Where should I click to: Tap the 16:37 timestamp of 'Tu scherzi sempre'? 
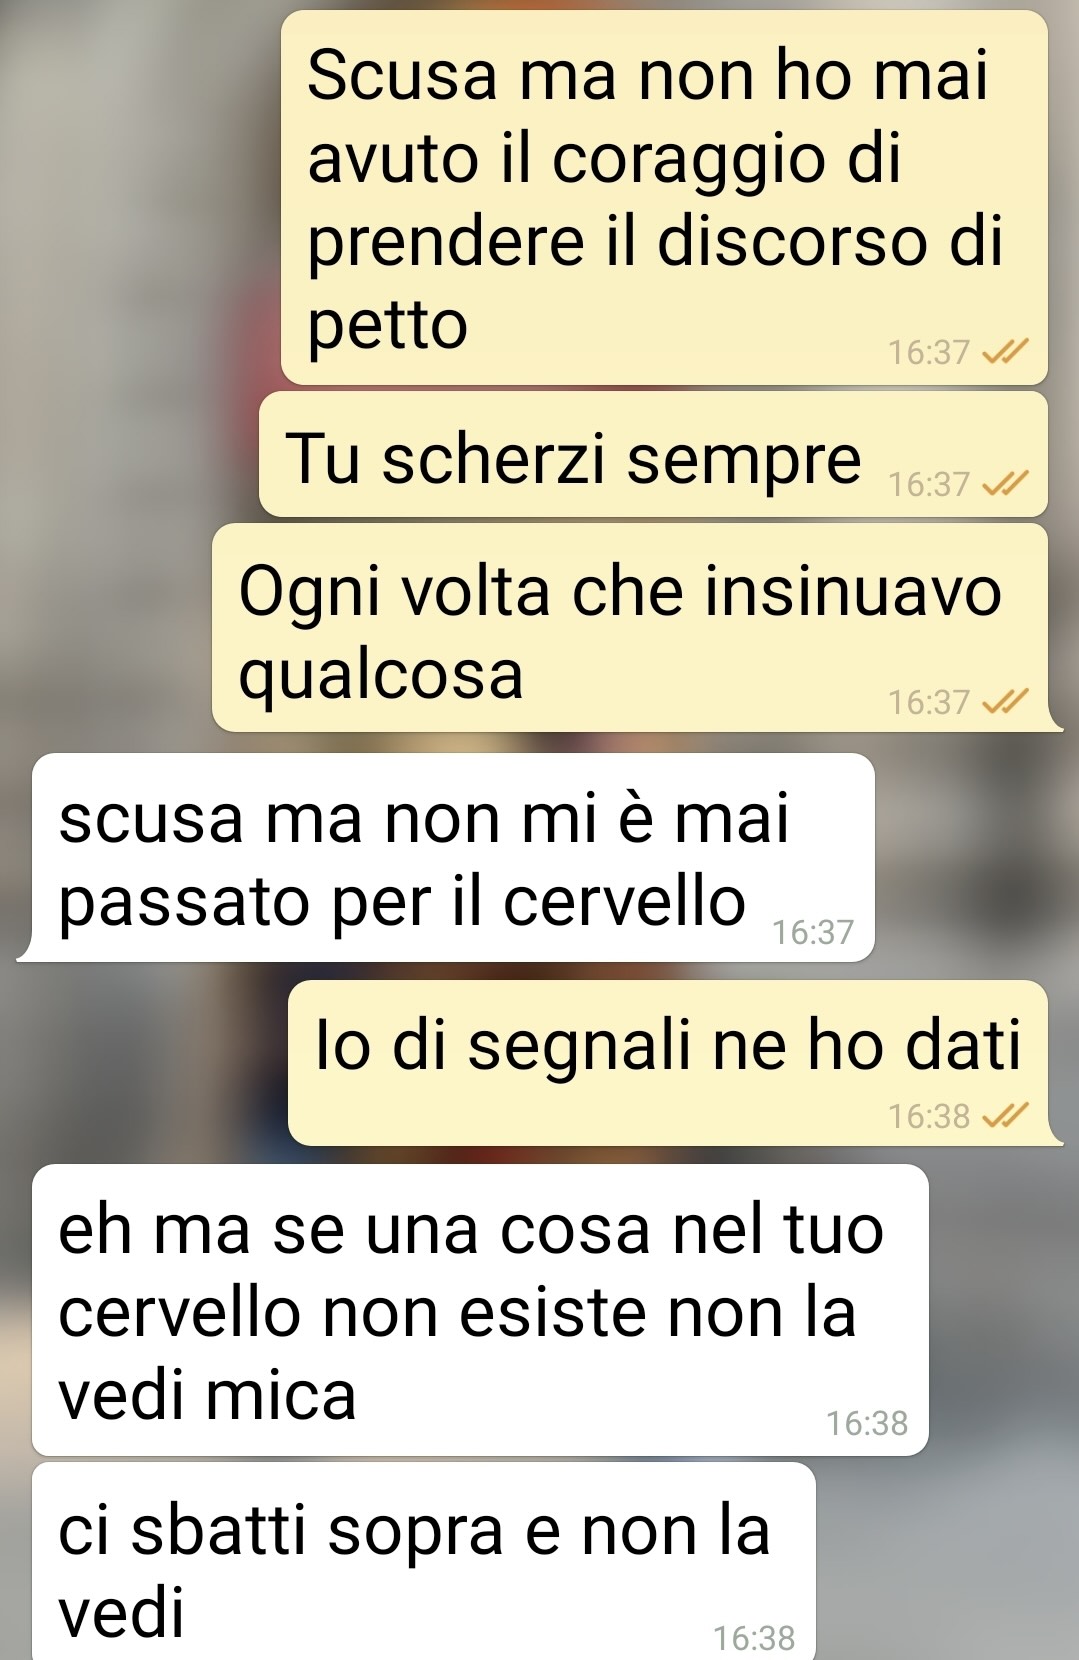tap(929, 484)
